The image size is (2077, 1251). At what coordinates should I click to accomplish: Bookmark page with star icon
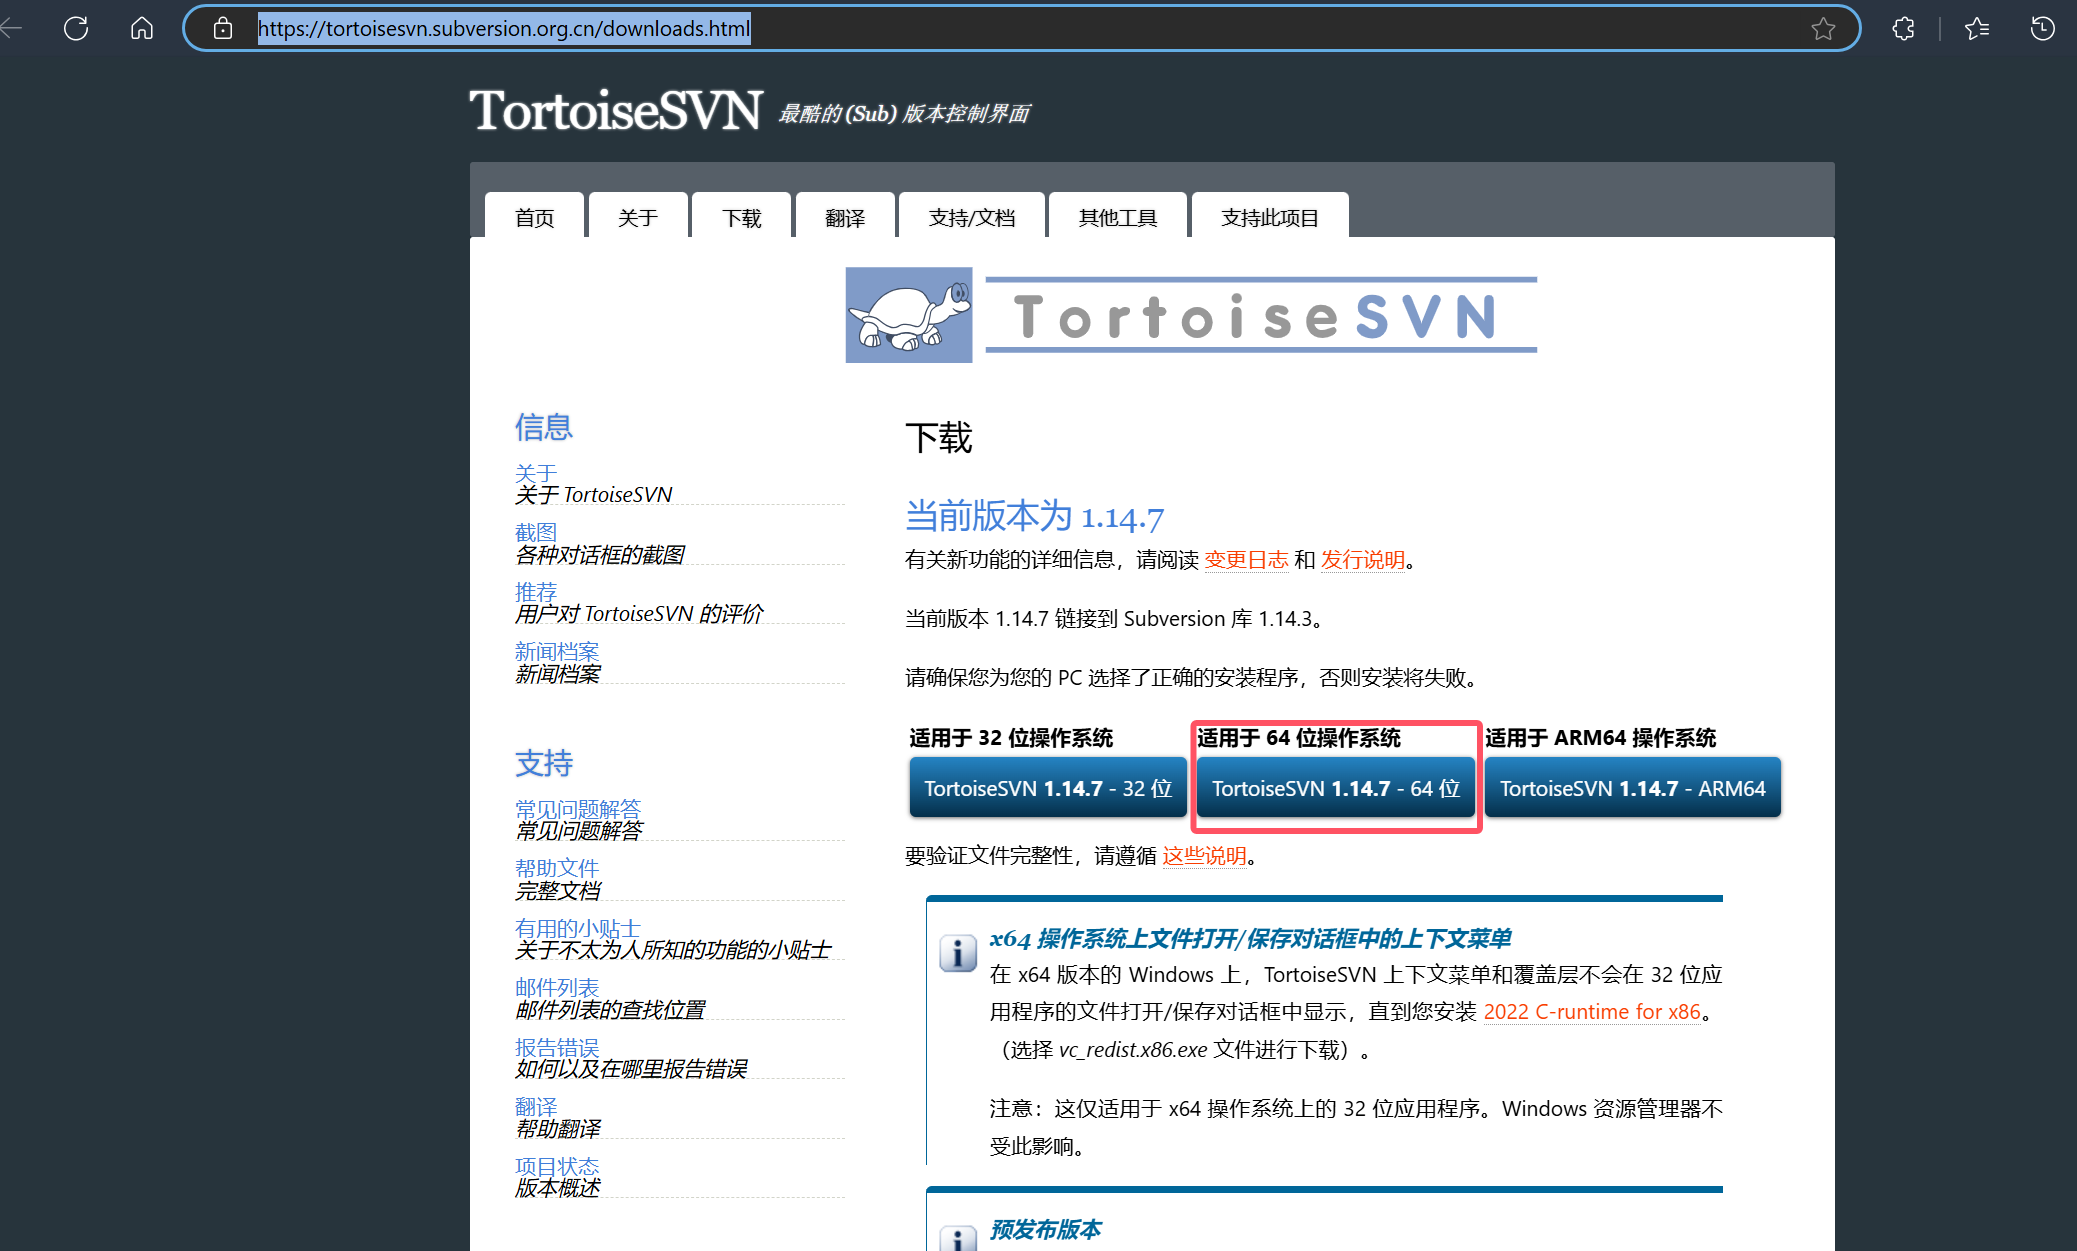1823,28
